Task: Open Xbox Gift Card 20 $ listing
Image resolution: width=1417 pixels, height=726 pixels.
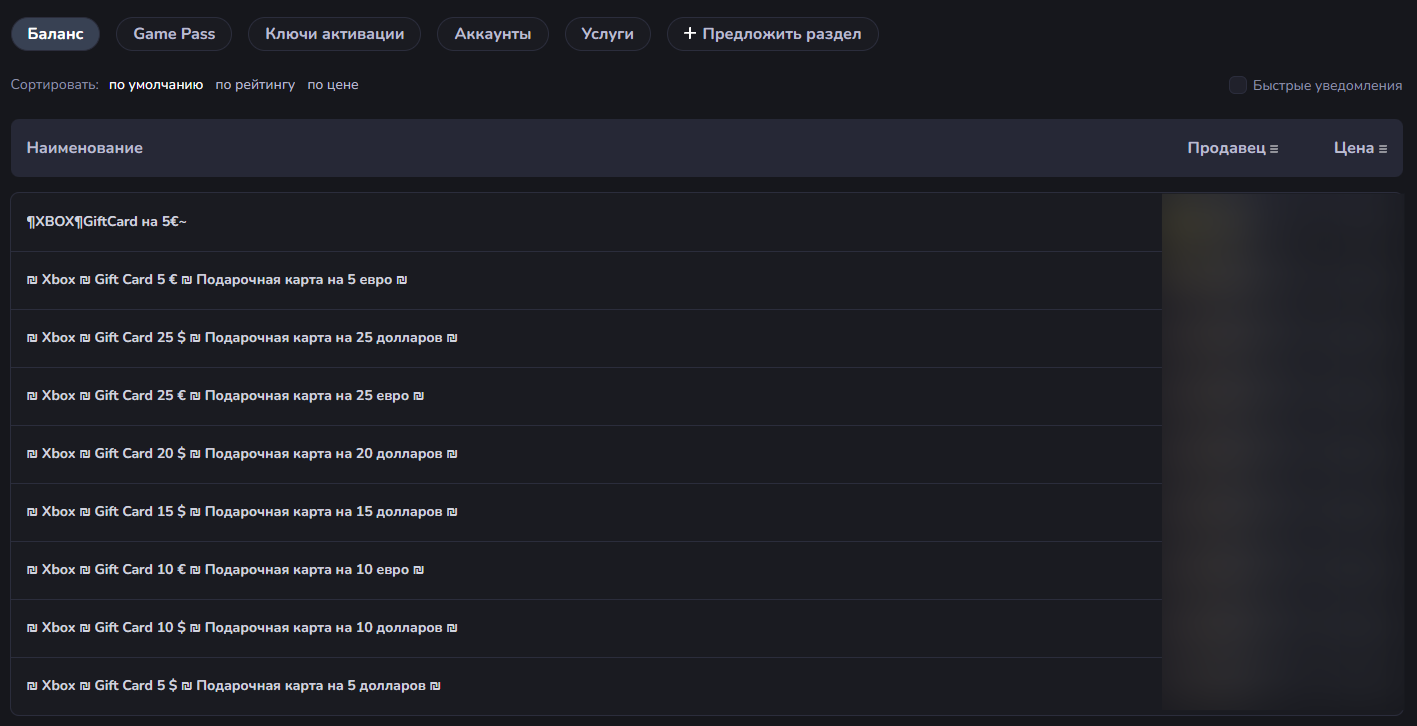Action: coord(707,454)
